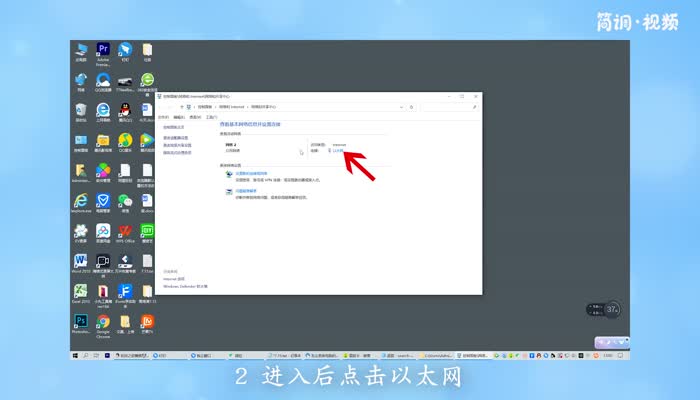Viewport: 700px width, 400px height.
Task: Launch Internet Explorer iexplore.exe shortcut
Action: point(81,203)
